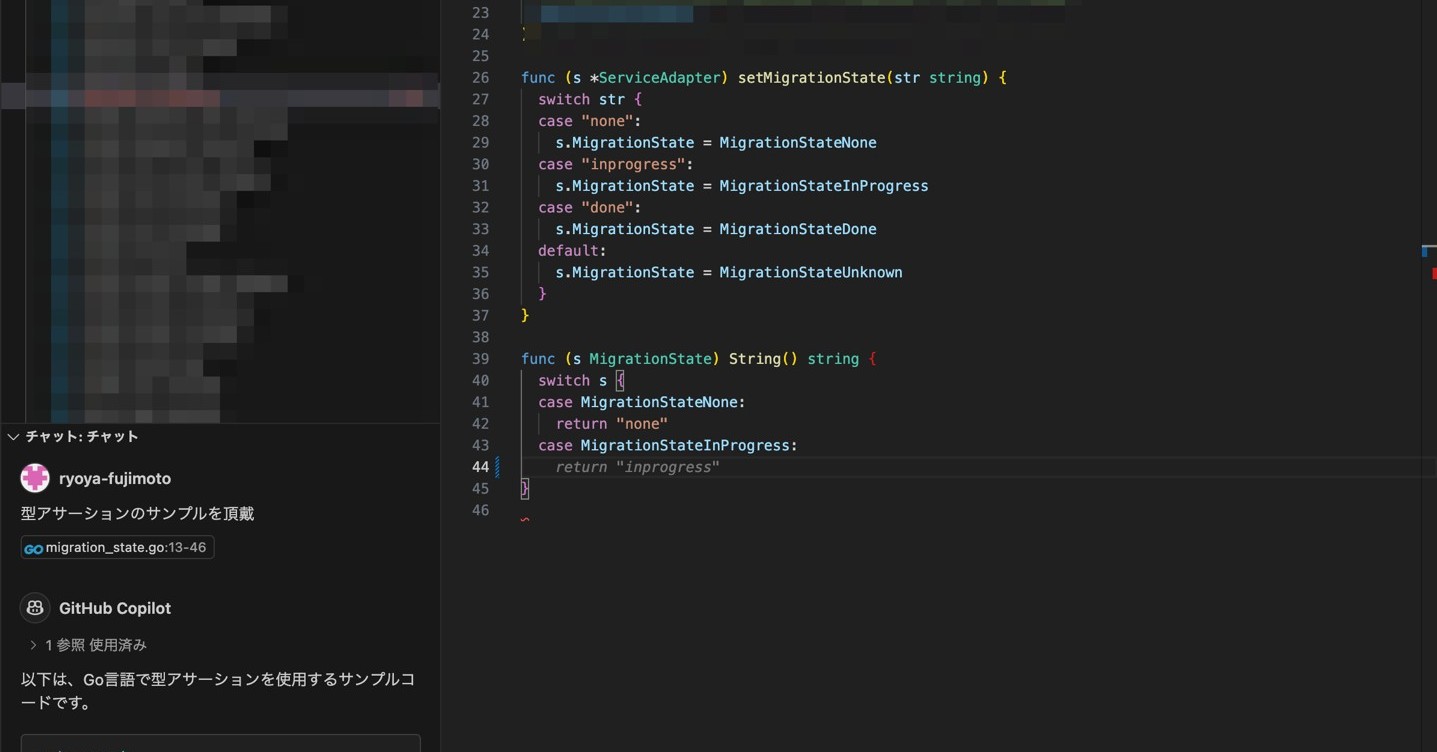Click the red error marker in overview ruler
1437x752 pixels.
1433,273
